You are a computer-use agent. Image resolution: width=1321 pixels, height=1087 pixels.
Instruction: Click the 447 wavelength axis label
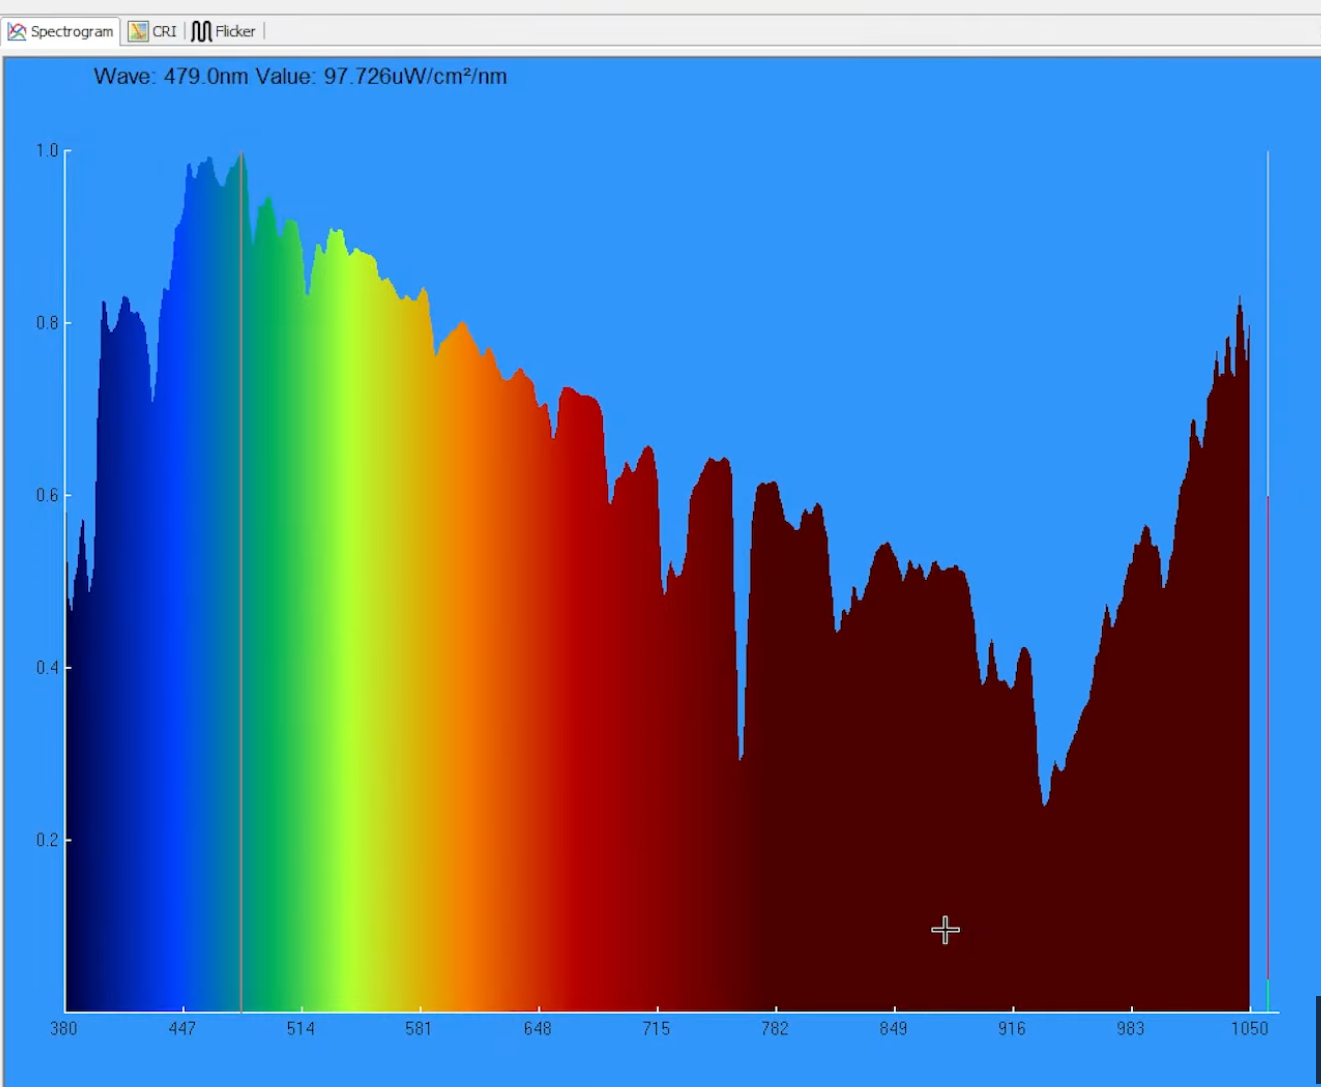pos(182,1028)
